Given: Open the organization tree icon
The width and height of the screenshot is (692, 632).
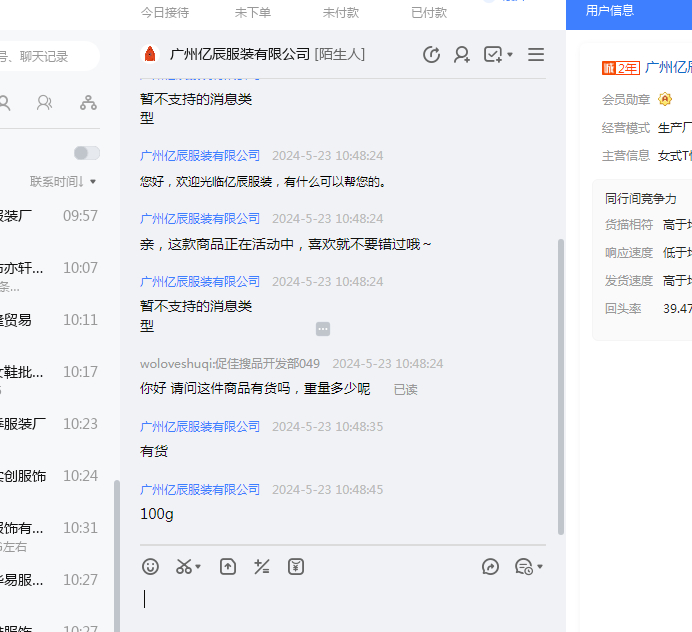Looking at the screenshot, I should (89, 102).
